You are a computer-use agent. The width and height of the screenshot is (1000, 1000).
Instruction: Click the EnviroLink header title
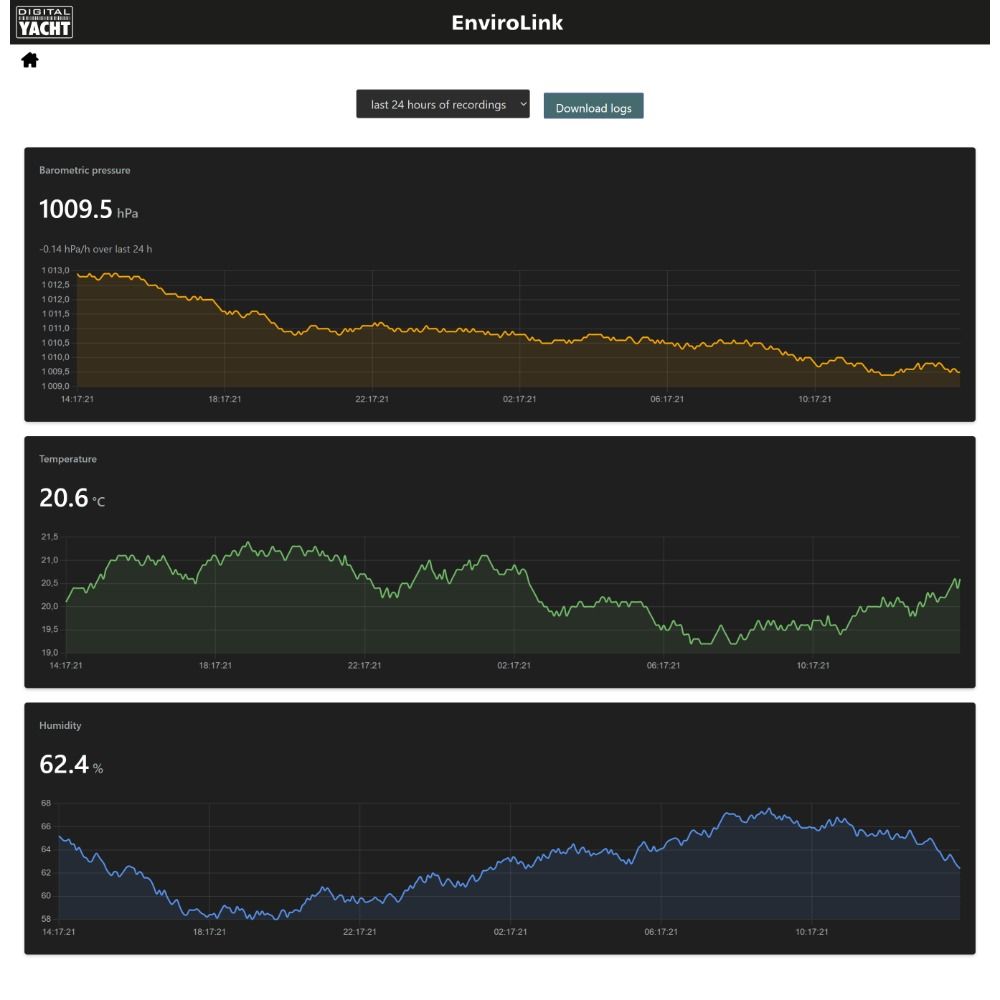click(507, 22)
